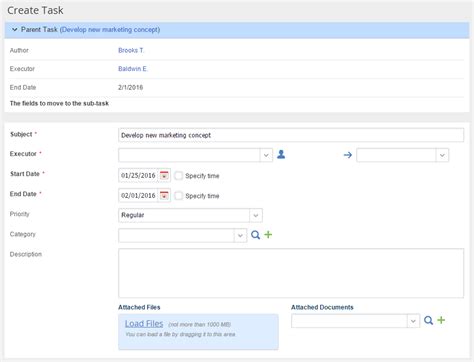The image size is (474, 362).
Task: Click the Category field label
Action: pyautogui.click(x=23, y=234)
